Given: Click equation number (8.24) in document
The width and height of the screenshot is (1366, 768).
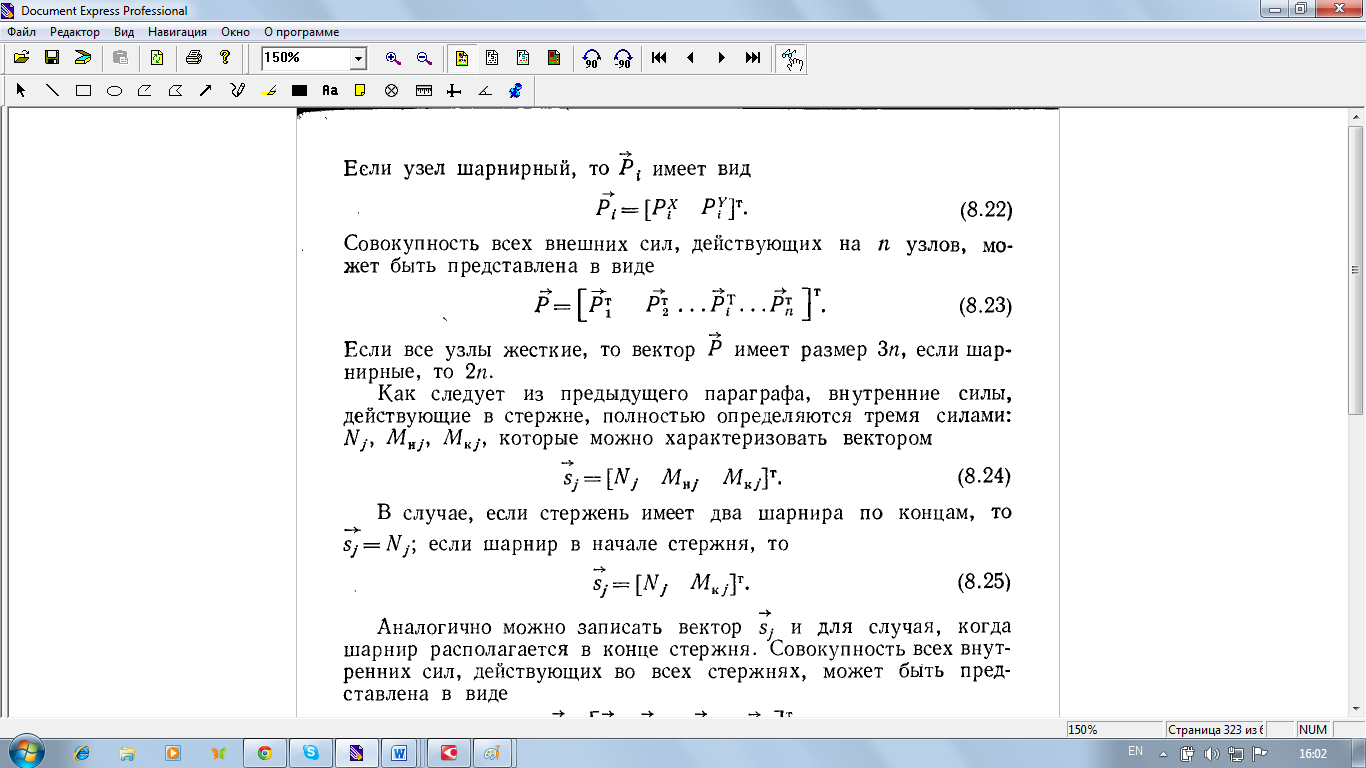Looking at the screenshot, I should coord(985,476).
